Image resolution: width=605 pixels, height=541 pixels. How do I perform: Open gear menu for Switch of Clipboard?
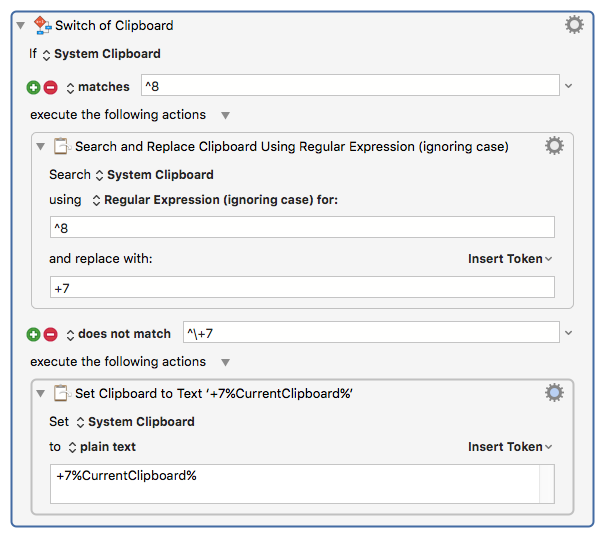(x=574, y=25)
